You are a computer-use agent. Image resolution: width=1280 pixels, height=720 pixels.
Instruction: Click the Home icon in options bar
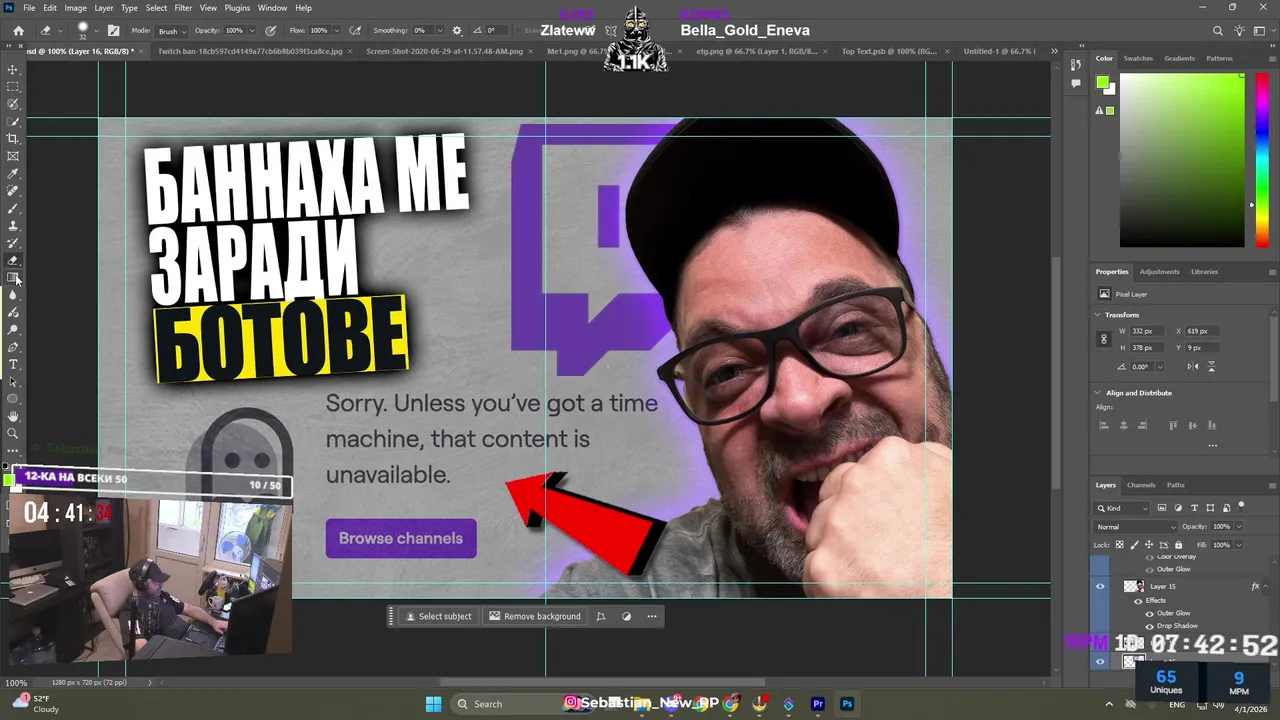(18, 31)
